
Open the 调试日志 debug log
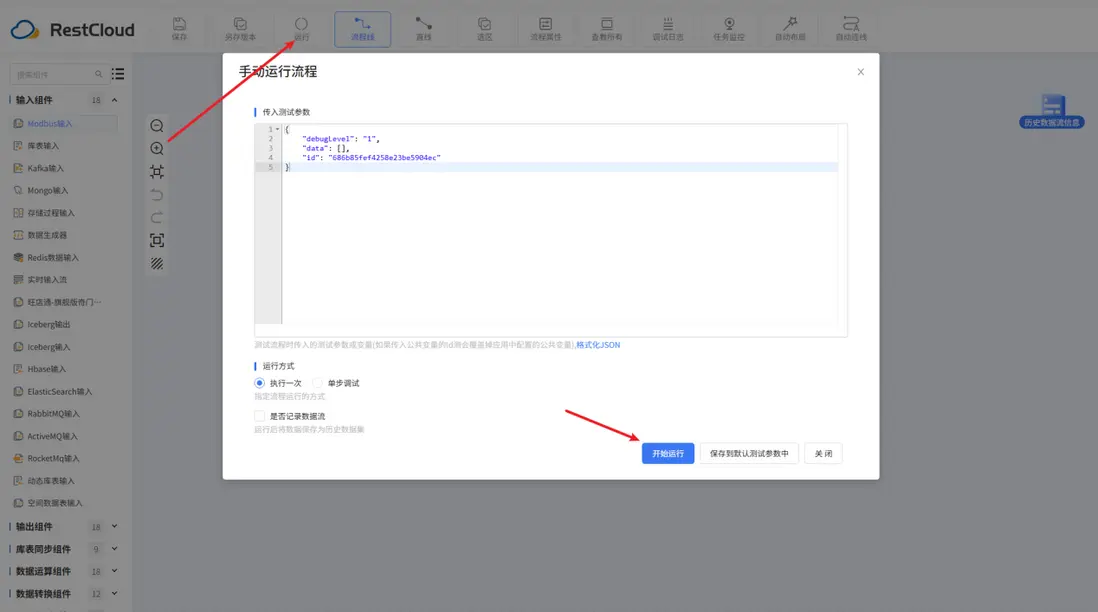point(668,29)
